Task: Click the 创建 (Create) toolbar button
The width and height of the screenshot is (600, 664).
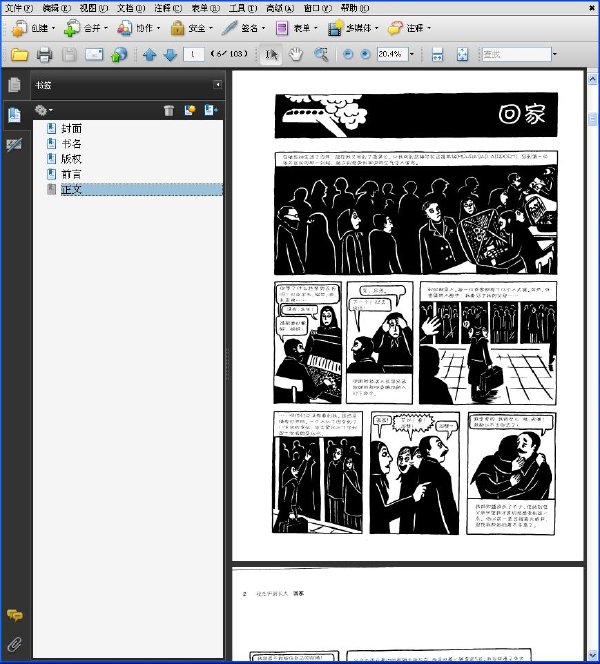Action: [x=33, y=28]
